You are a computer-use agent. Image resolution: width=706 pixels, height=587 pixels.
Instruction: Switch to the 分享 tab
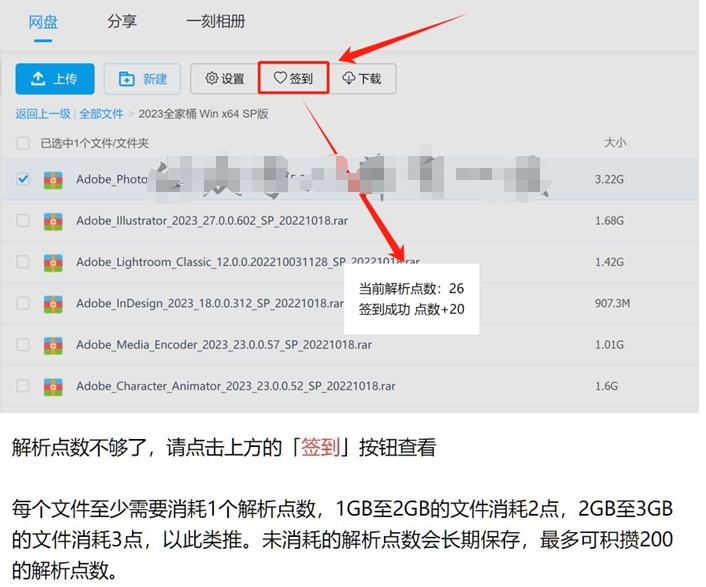pos(122,21)
